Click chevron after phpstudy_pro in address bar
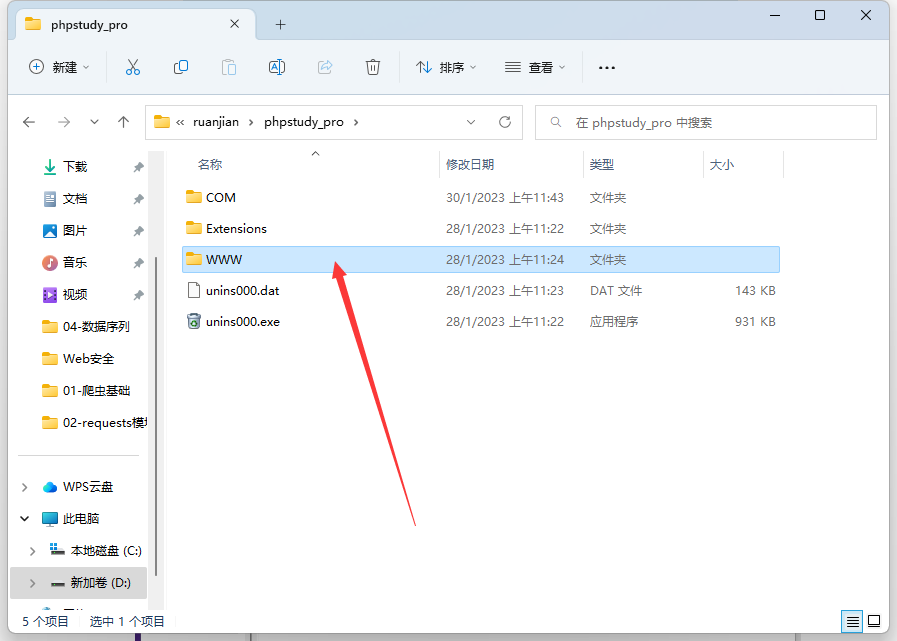The image size is (897, 641). pos(356,122)
